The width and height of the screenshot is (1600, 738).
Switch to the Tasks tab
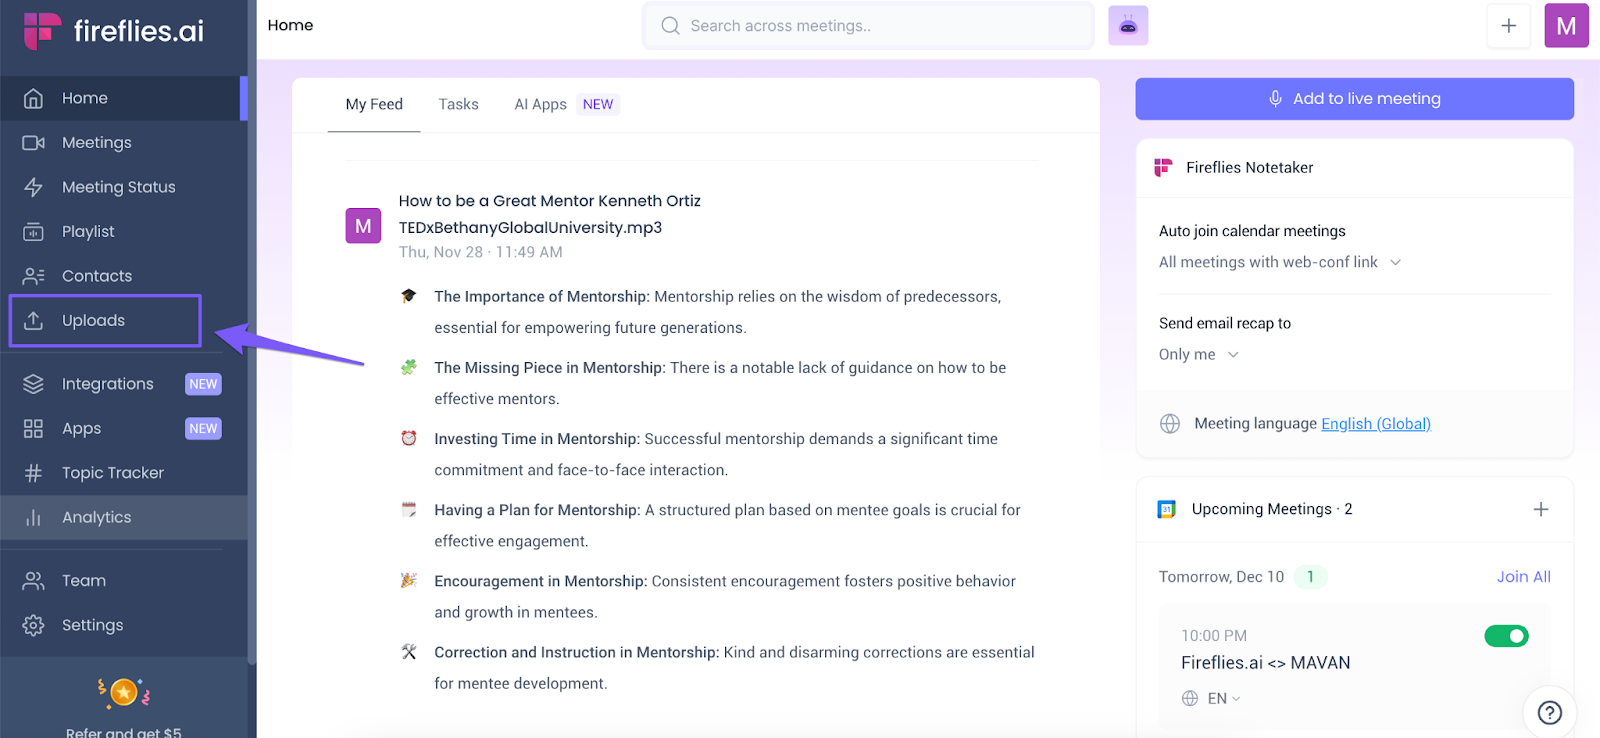458,104
